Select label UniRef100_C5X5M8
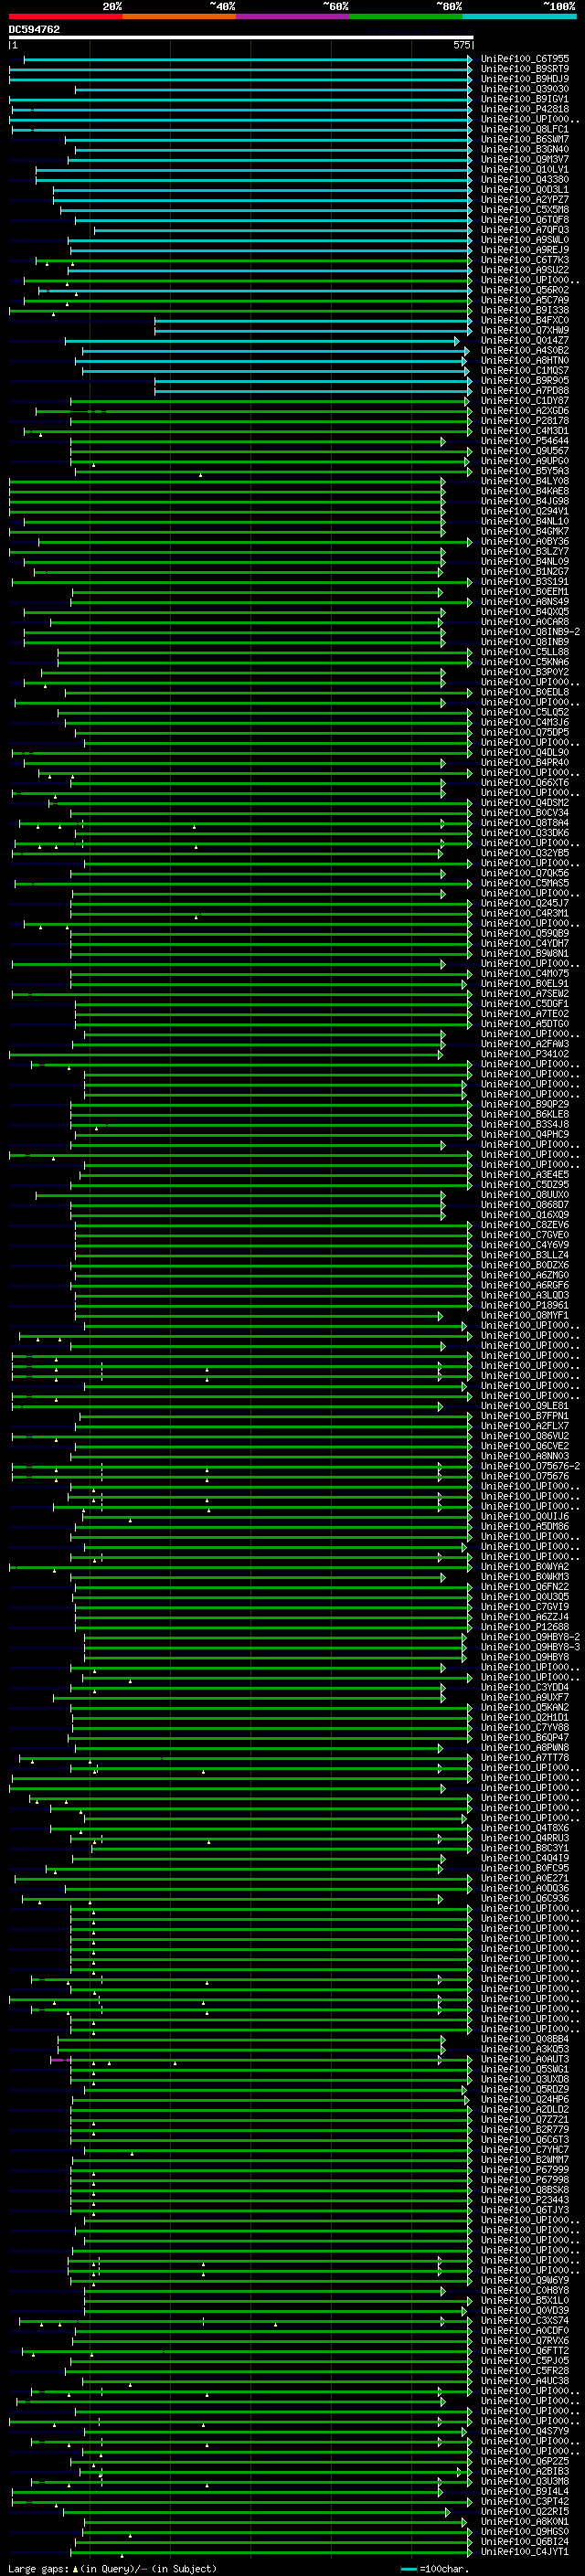The height and width of the screenshot is (2576, 585). click(x=524, y=210)
